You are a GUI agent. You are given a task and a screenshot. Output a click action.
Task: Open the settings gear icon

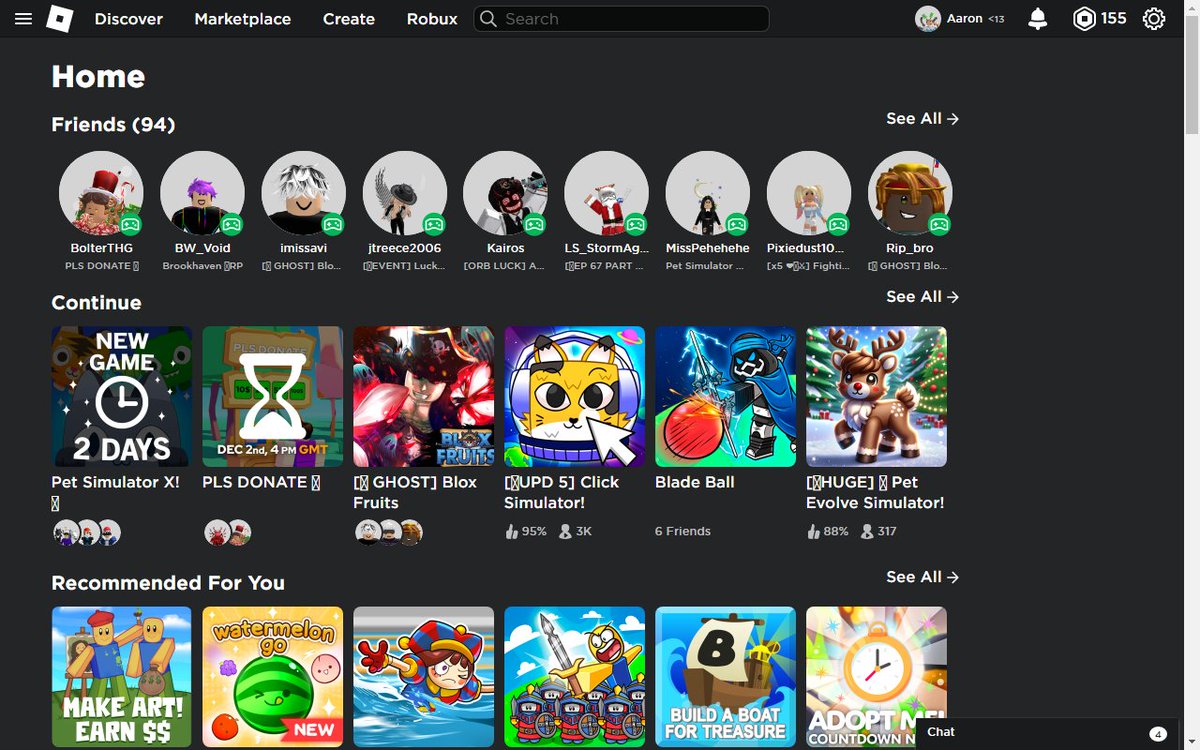tap(1154, 19)
